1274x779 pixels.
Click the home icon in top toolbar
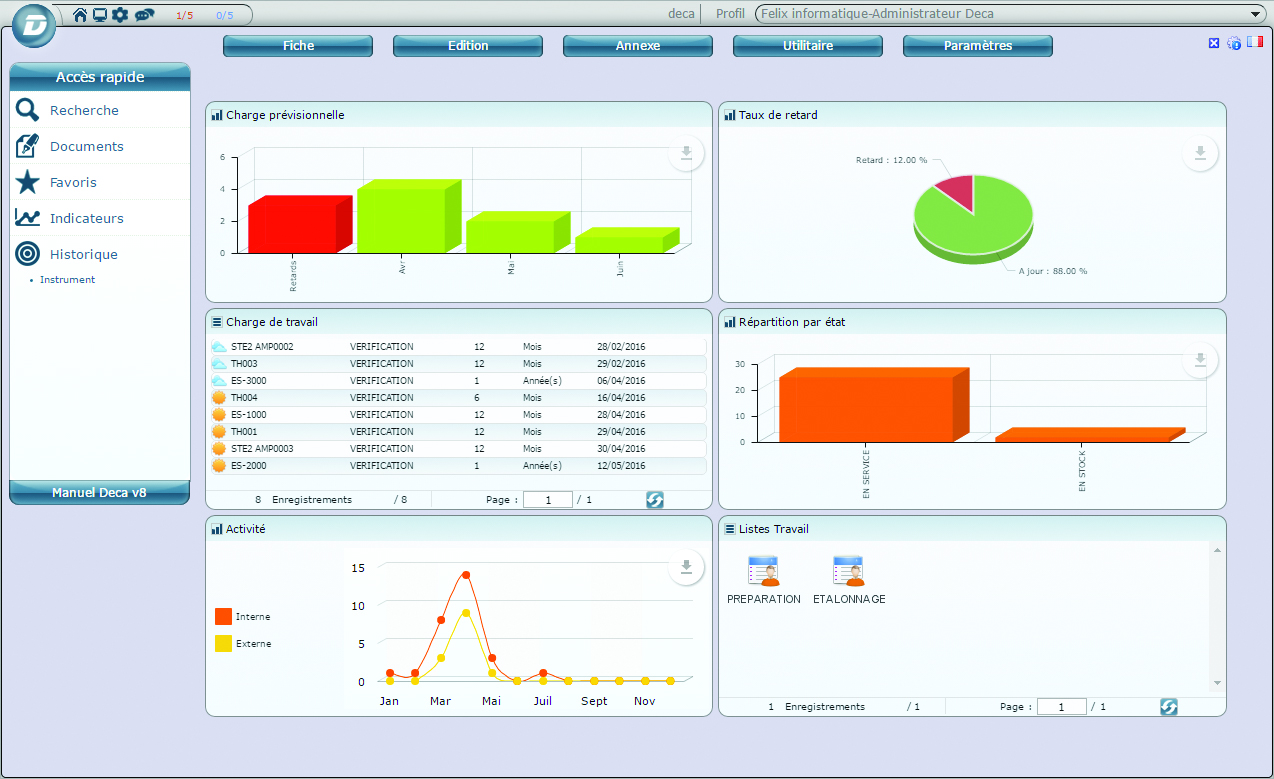(80, 15)
